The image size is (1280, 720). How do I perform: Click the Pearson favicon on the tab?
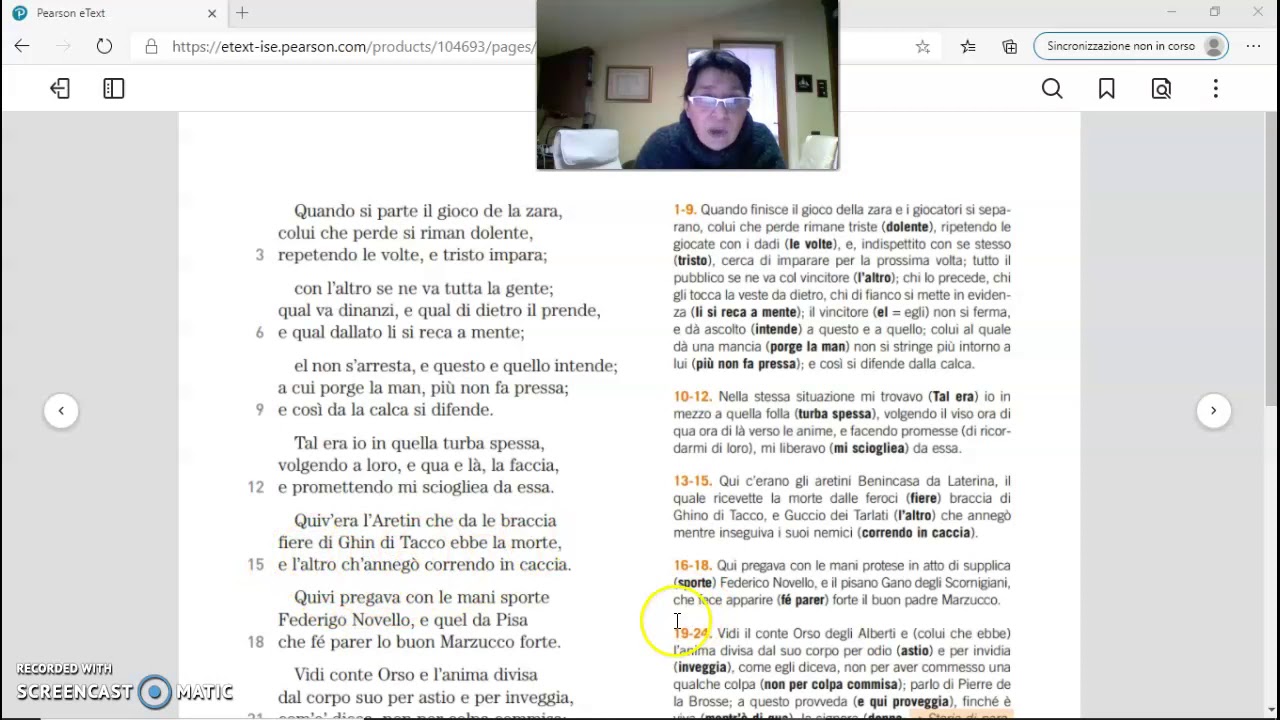tap(20, 13)
